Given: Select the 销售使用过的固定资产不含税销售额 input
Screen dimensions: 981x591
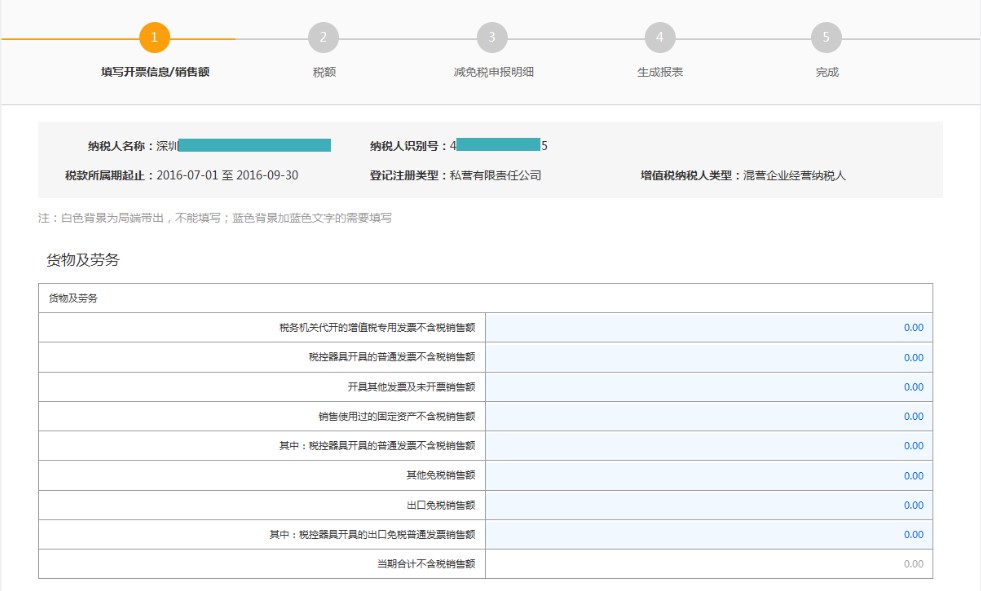Looking at the screenshot, I should pos(709,416).
